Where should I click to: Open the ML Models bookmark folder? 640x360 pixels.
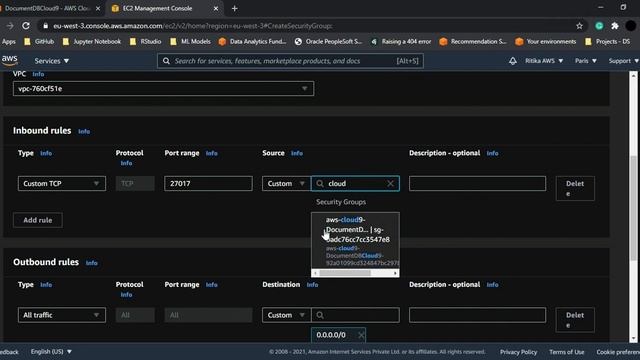pos(190,41)
